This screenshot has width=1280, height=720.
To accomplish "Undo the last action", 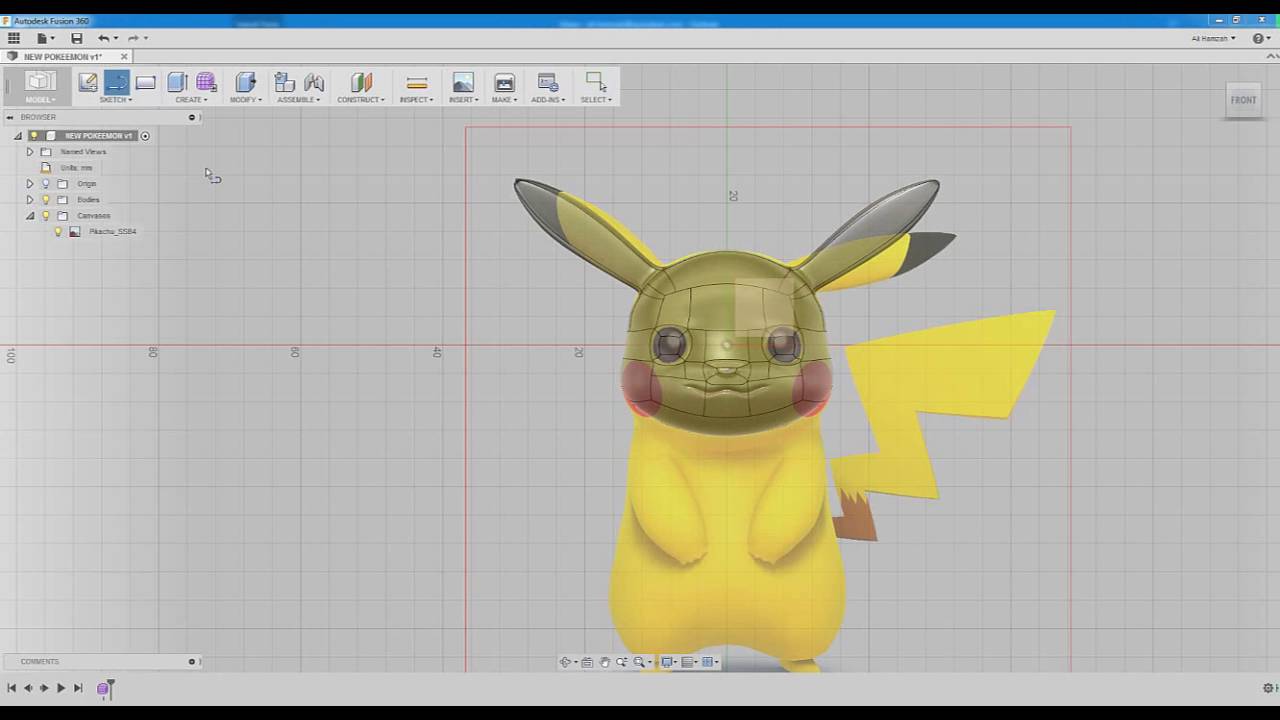I will pos(103,38).
